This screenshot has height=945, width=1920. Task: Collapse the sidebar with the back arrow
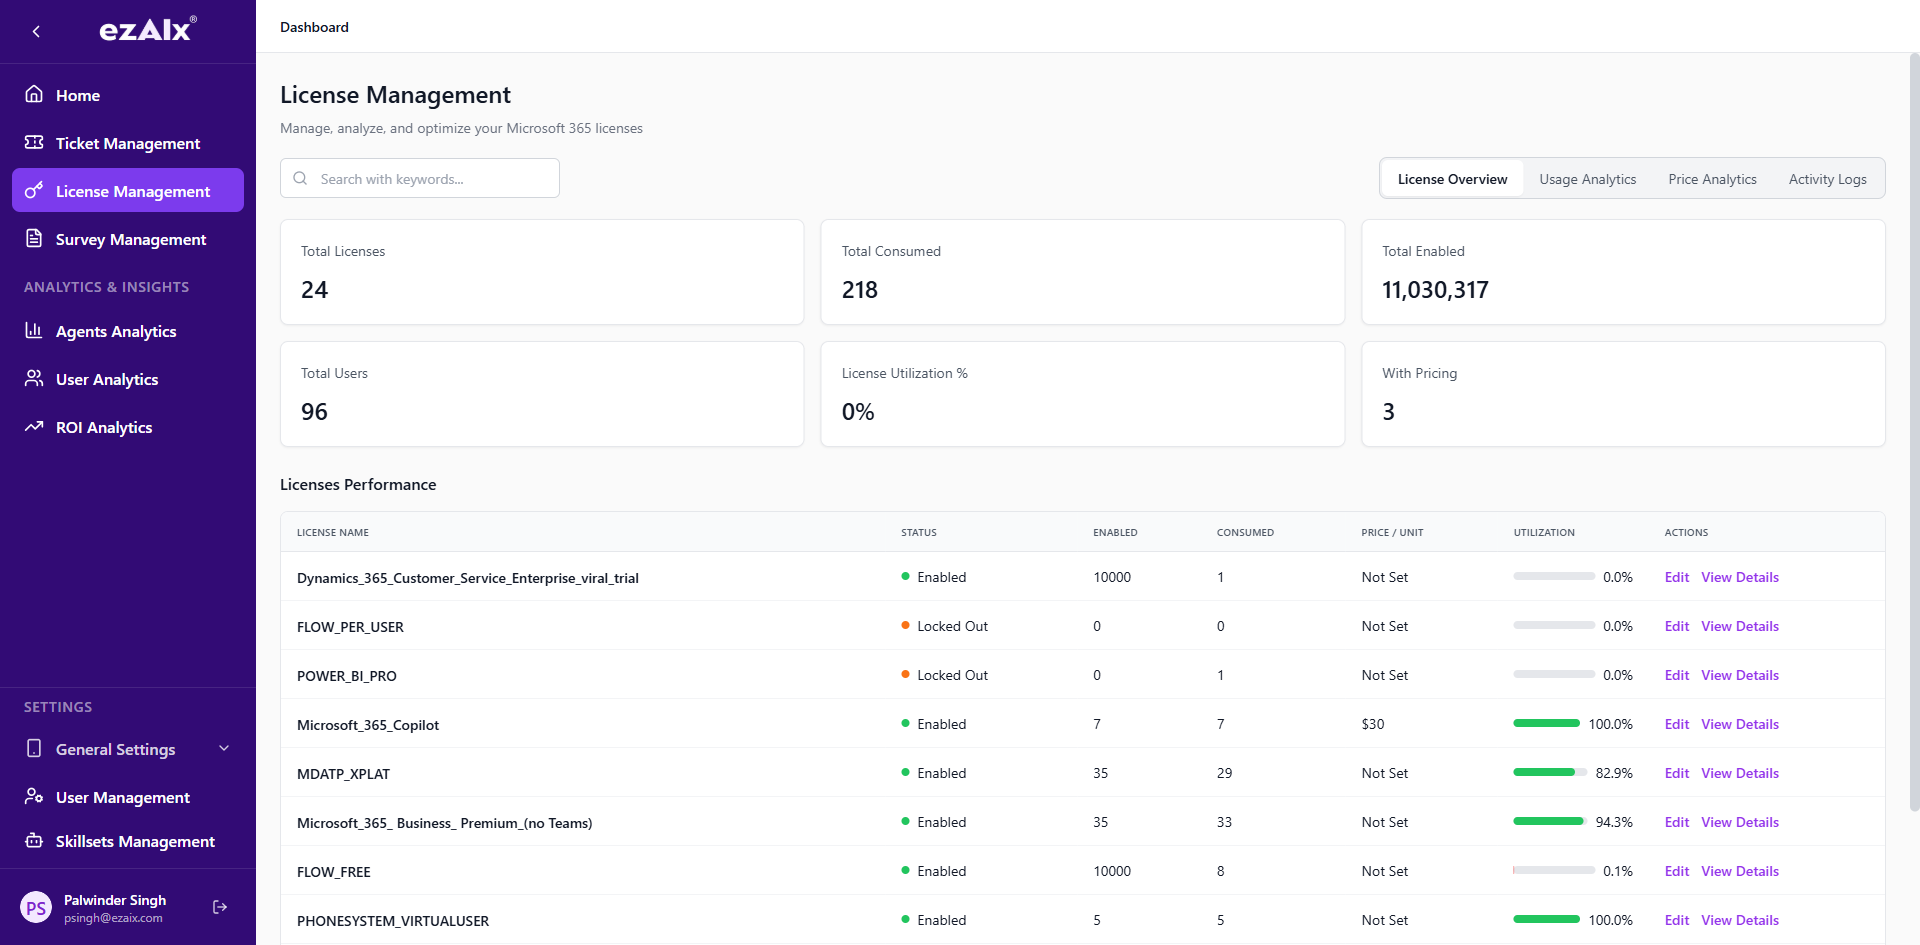[36, 31]
